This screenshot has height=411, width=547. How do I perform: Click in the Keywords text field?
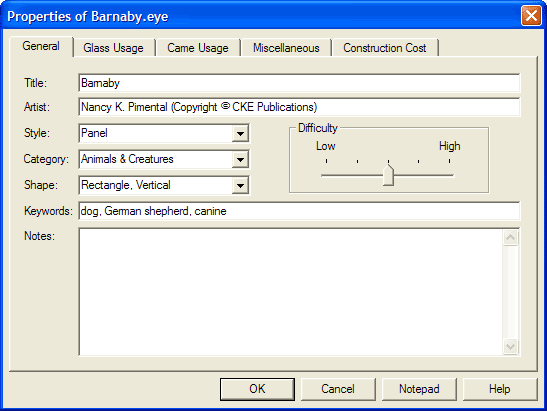click(299, 211)
